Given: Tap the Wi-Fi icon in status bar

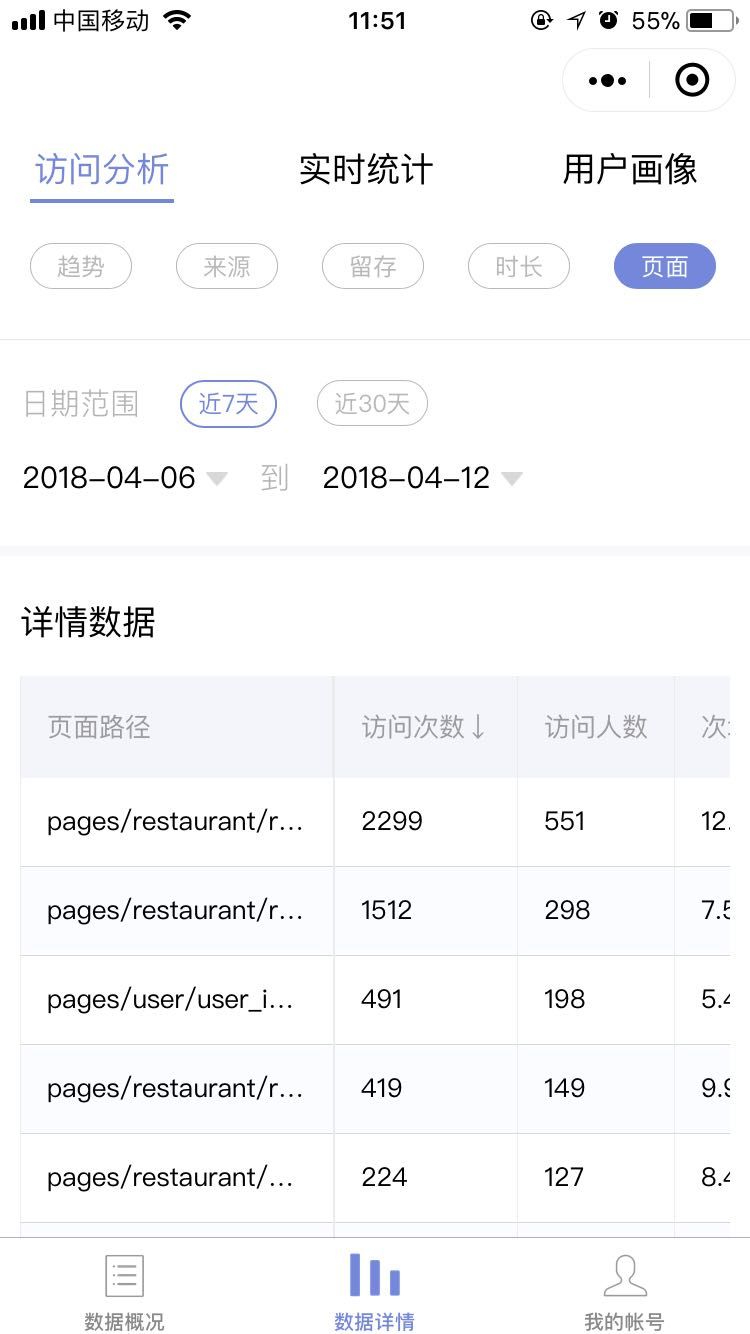Looking at the screenshot, I should click(x=177, y=20).
